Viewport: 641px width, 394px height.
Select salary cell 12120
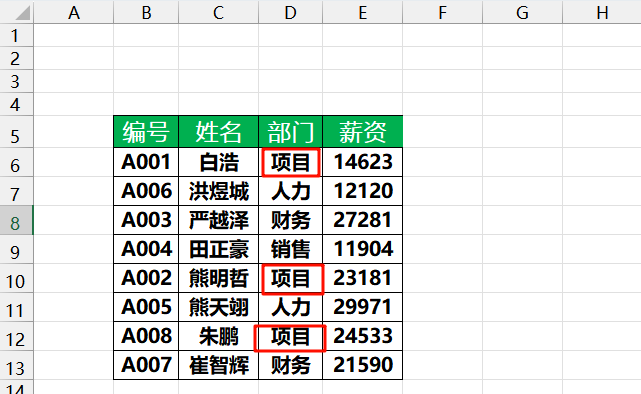[363, 191]
